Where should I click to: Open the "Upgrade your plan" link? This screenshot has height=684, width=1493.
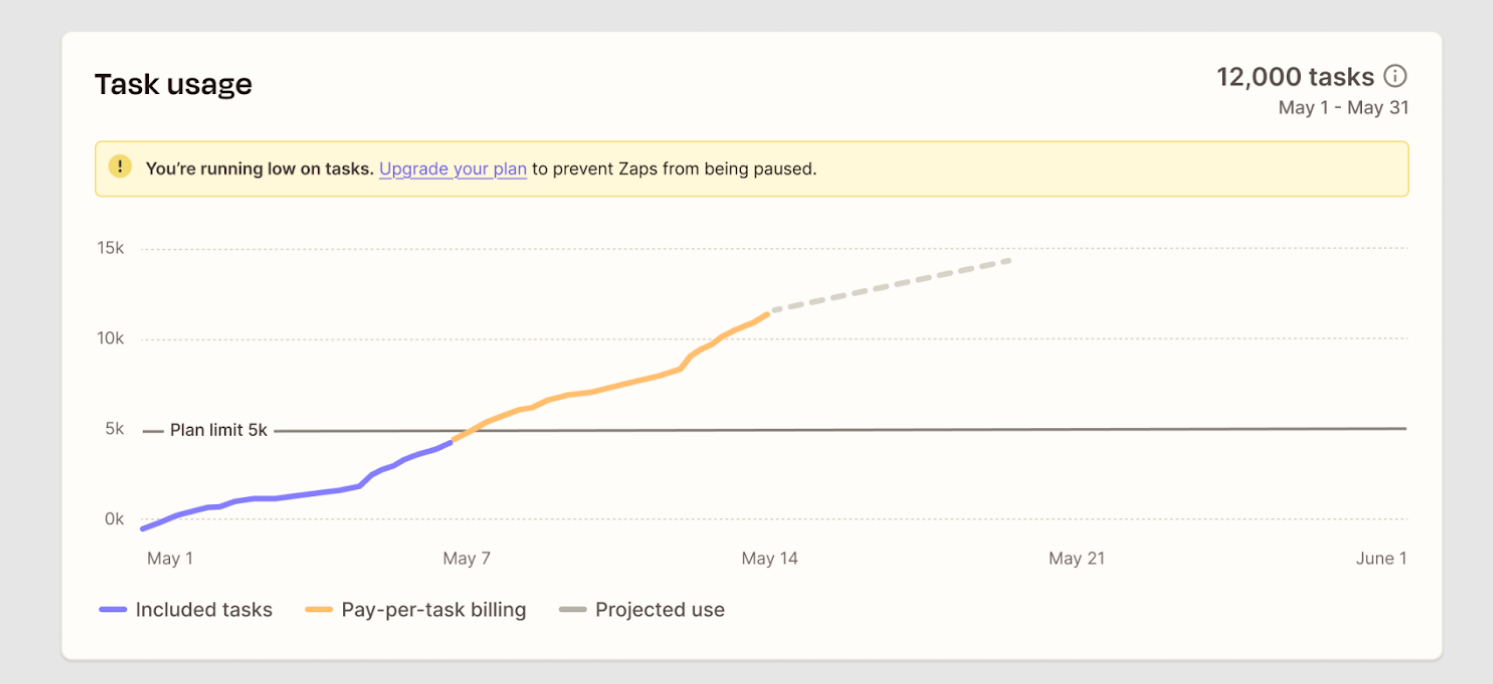coord(452,168)
